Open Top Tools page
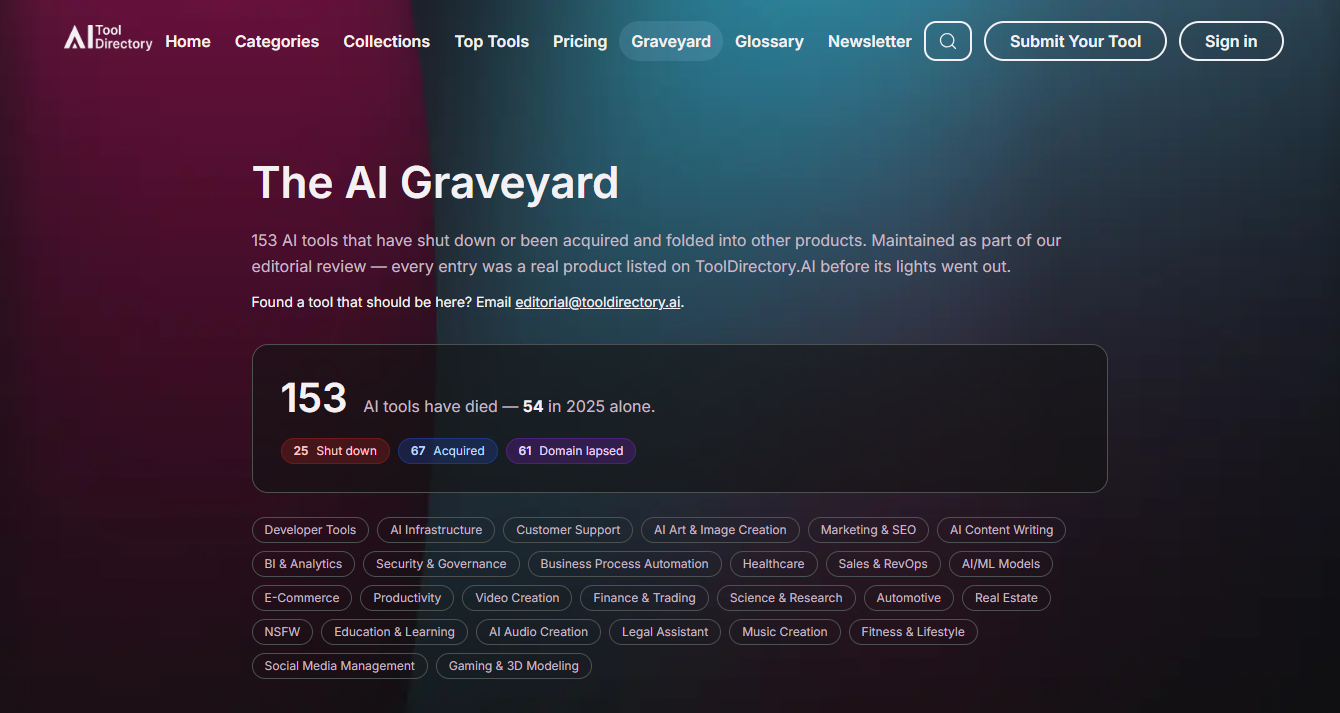Viewport: 1340px width, 713px height. [x=492, y=41]
